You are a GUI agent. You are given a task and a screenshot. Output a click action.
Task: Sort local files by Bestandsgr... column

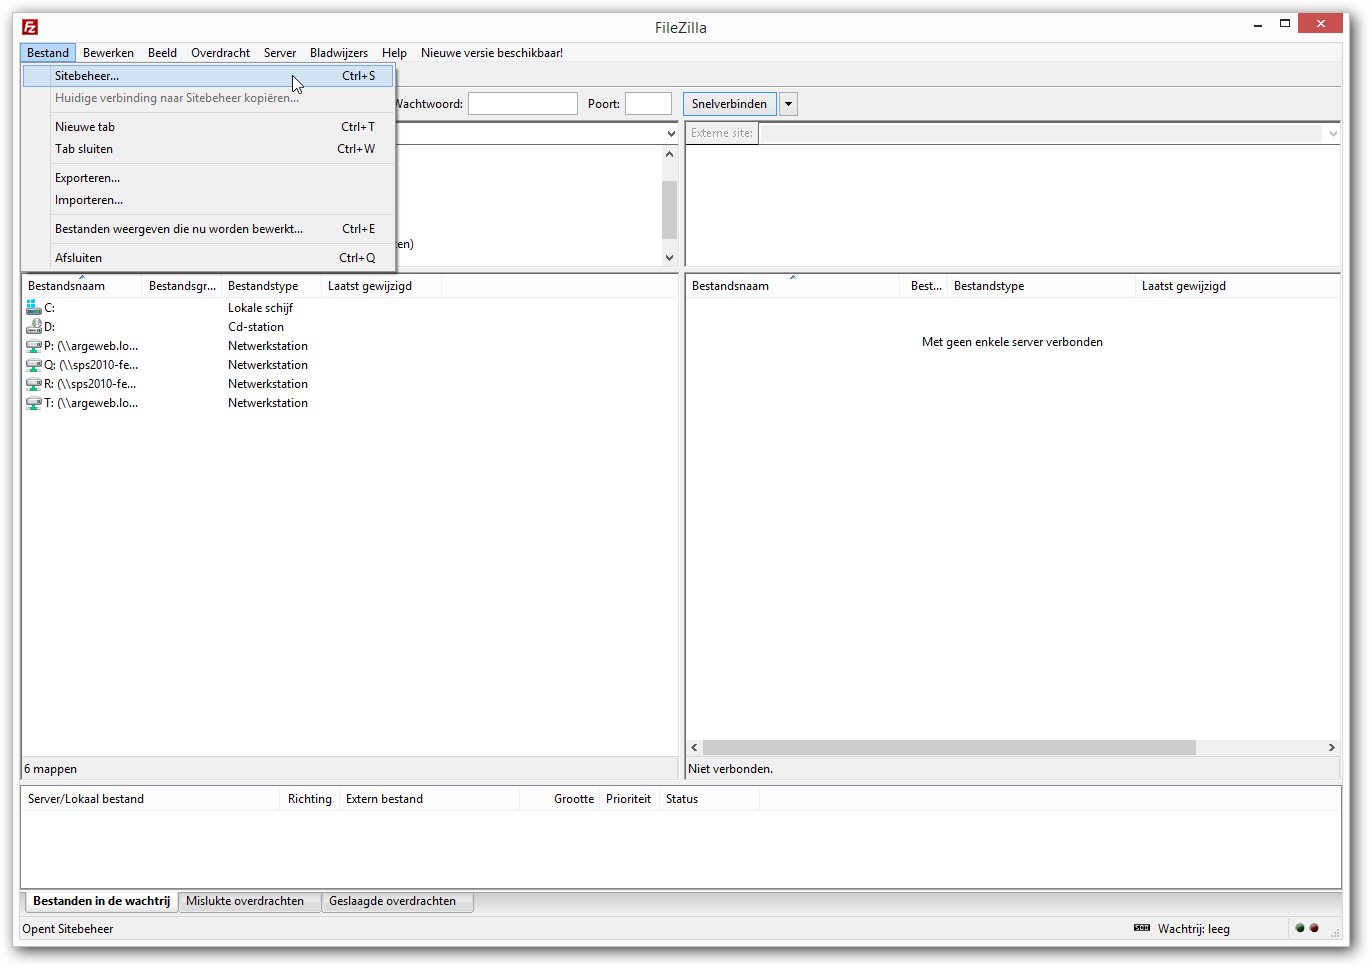182,286
